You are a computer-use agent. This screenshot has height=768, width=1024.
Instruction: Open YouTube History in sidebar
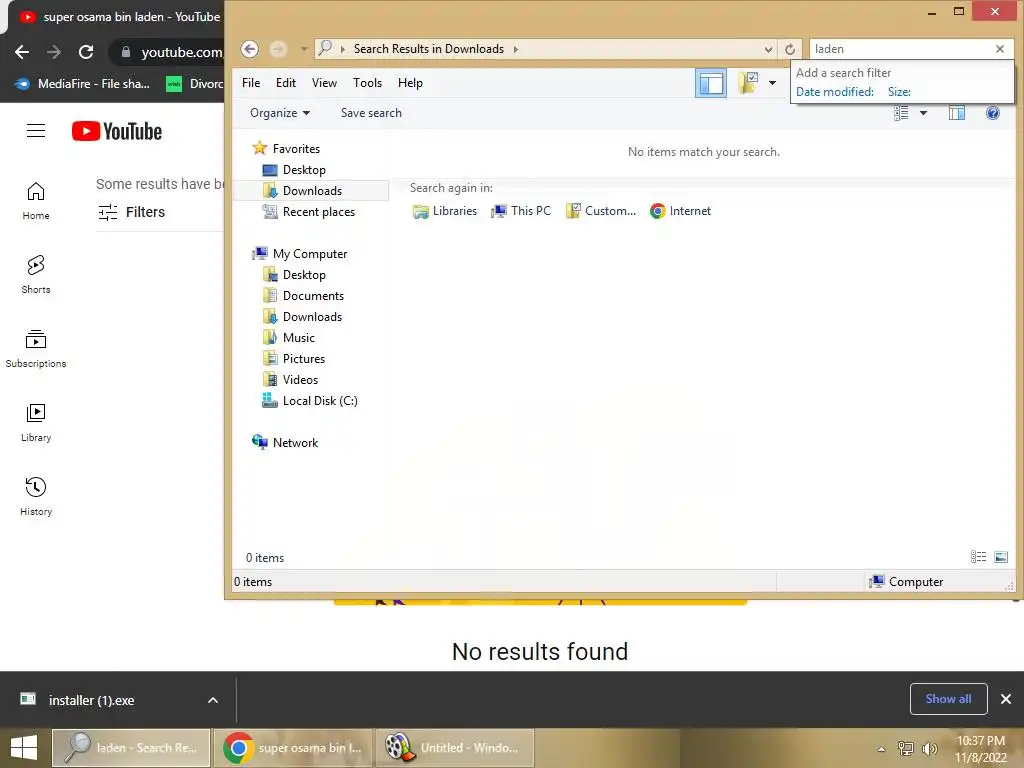click(36, 496)
